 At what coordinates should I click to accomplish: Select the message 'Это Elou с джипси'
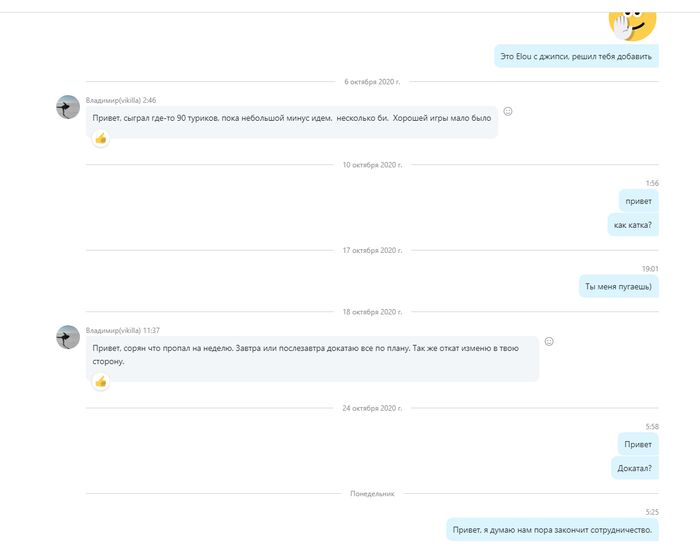tap(576, 57)
